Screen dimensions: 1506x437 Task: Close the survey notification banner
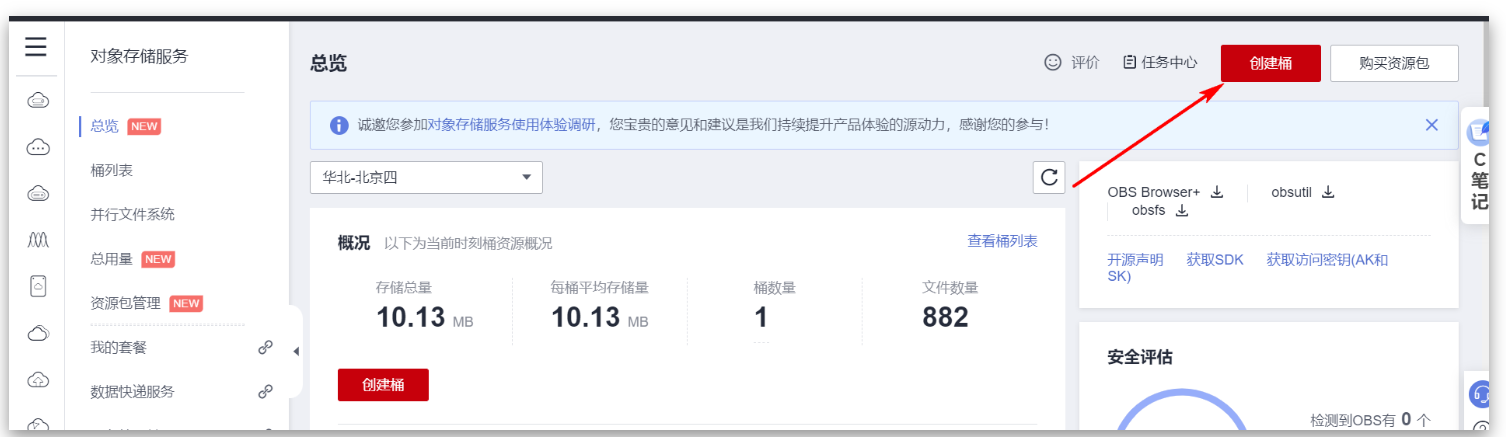(x=1431, y=125)
